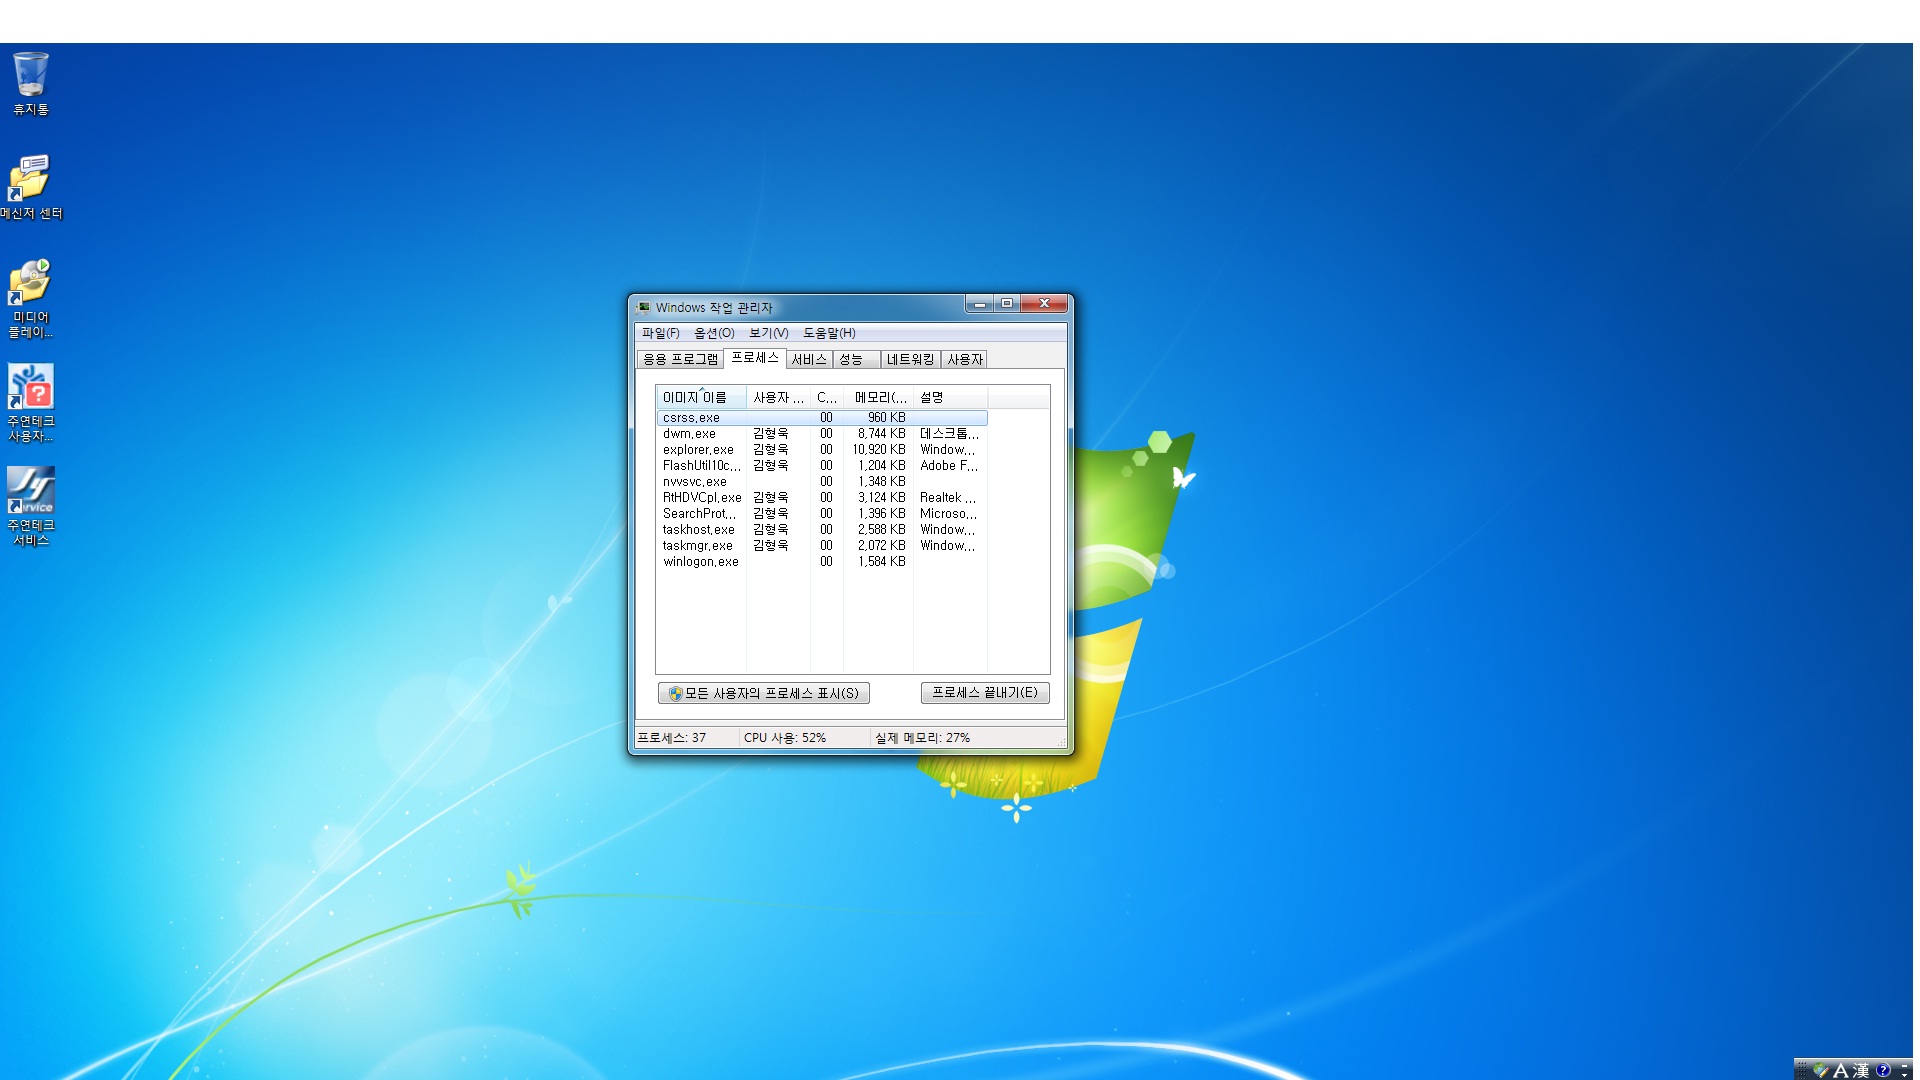Select the FlashUtil10c process row
The image size is (1920, 1080).
coord(822,466)
